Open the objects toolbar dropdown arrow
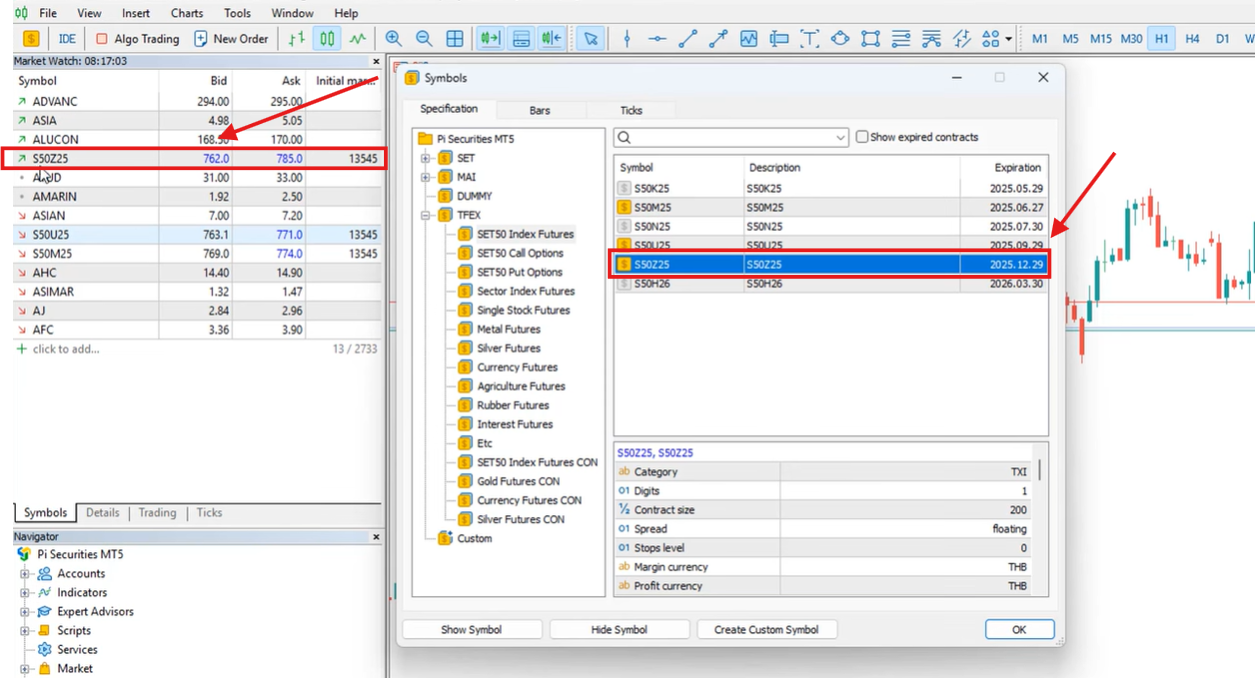1255x678 pixels. 1008,39
